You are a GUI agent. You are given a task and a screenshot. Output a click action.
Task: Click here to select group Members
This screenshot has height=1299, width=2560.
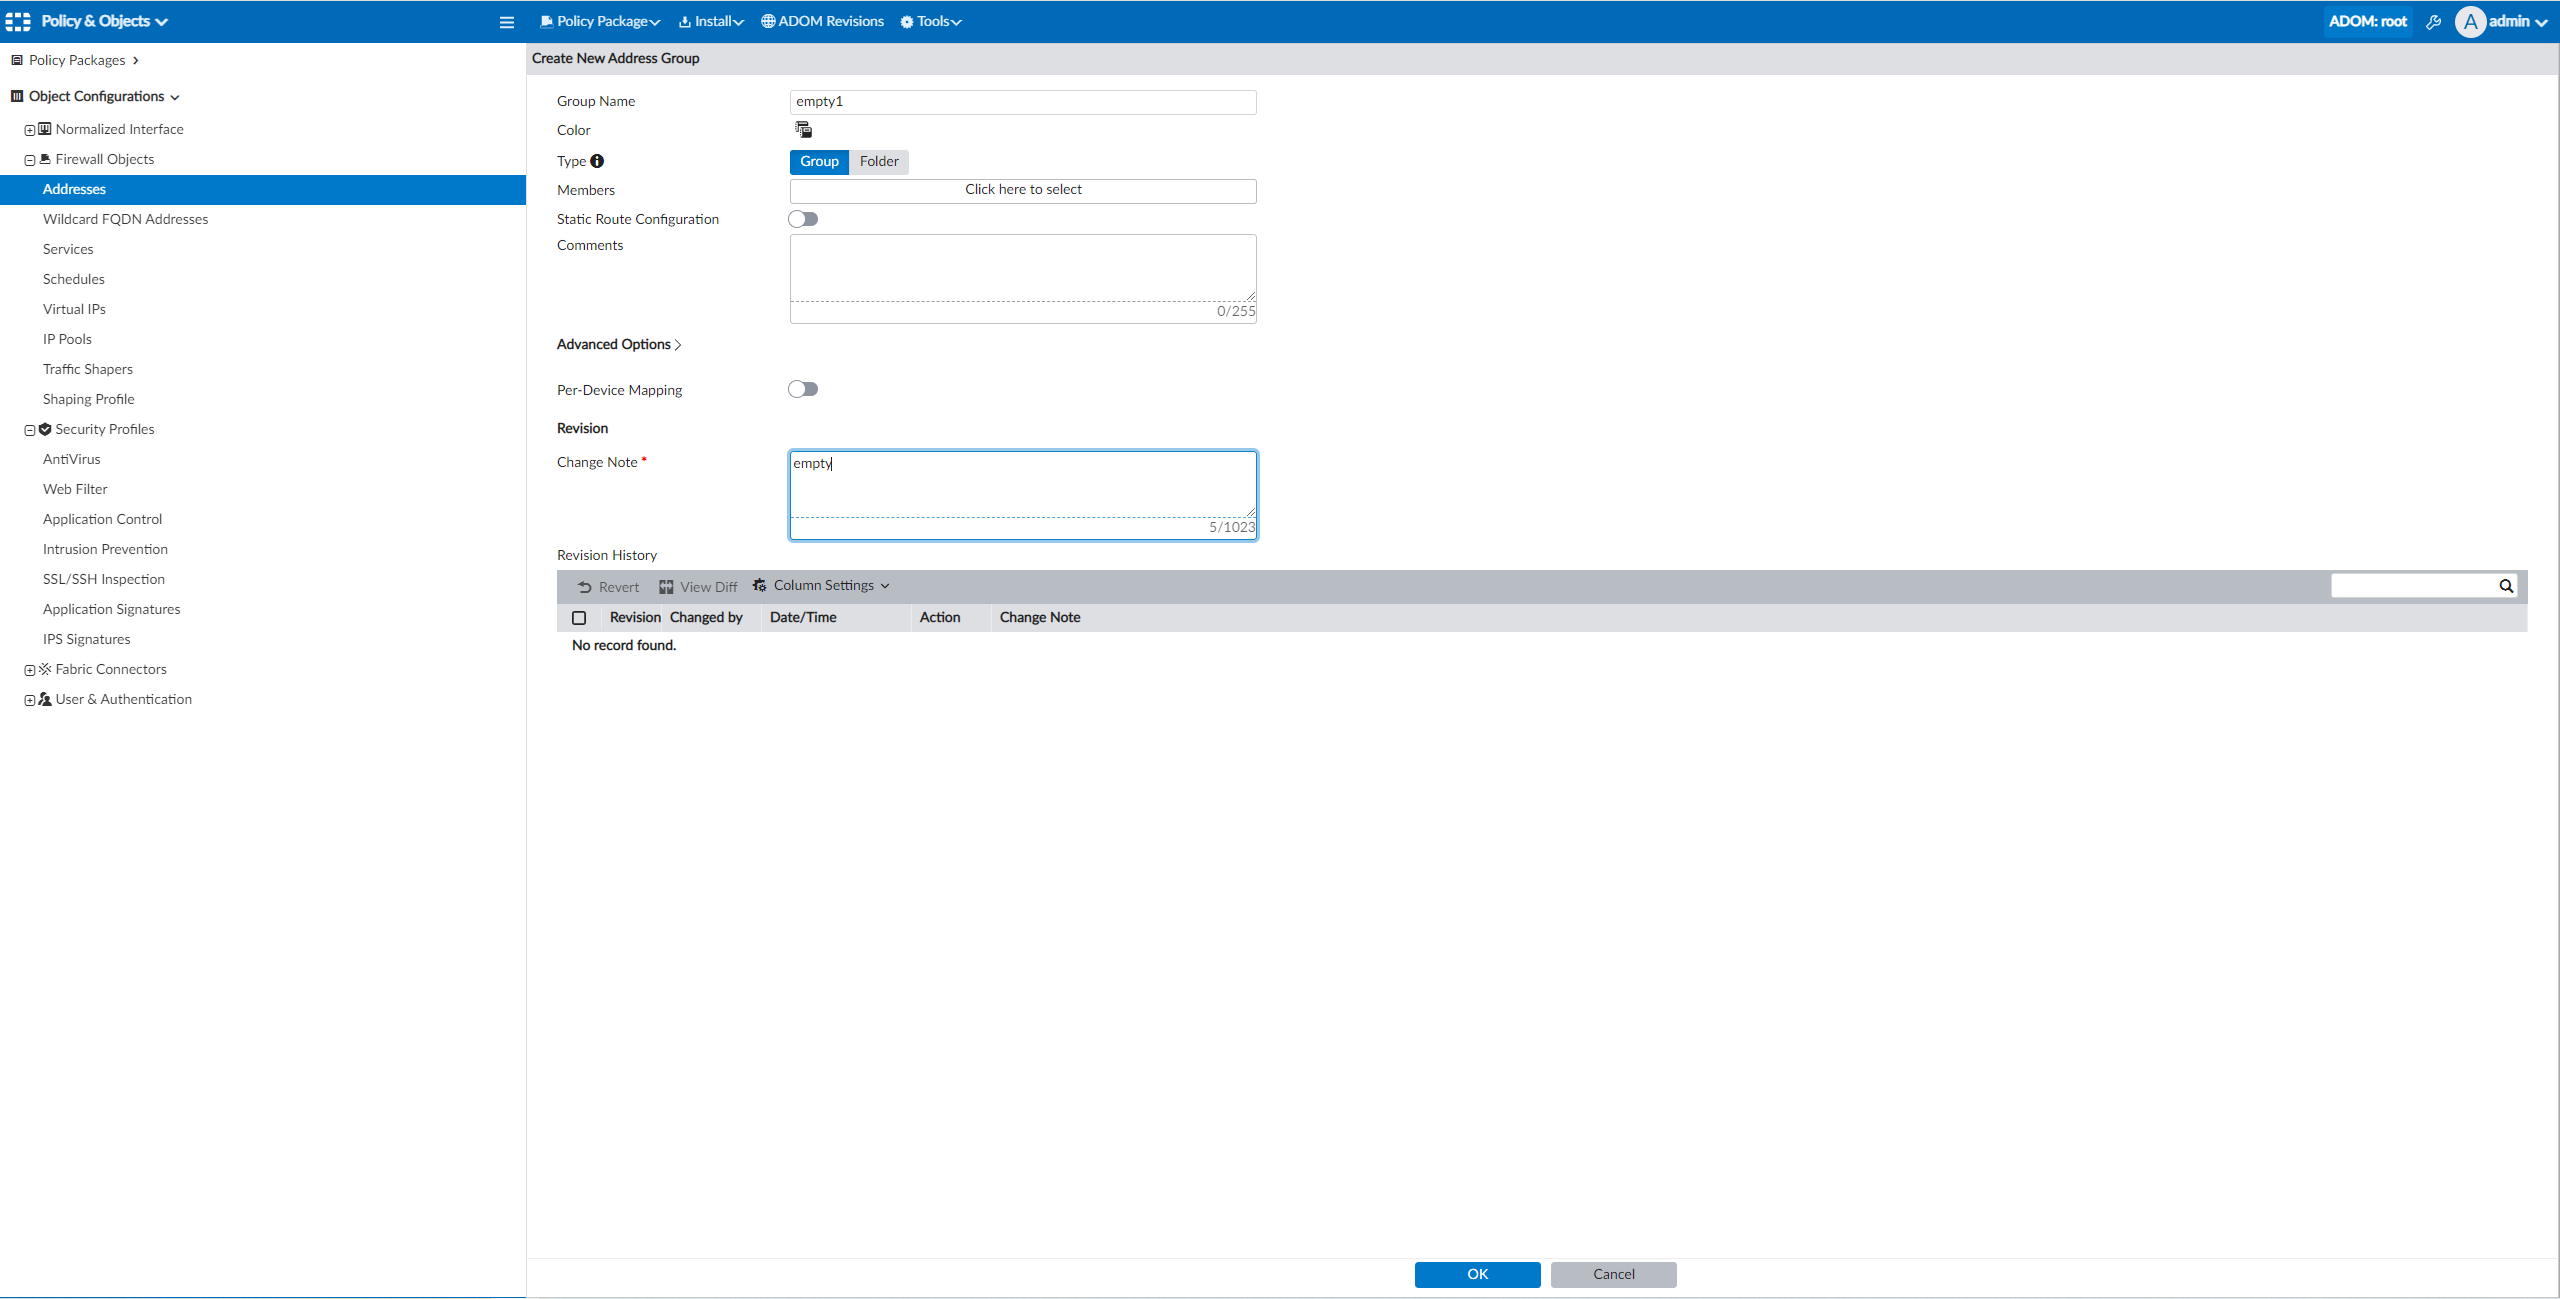(x=1022, y=190)
